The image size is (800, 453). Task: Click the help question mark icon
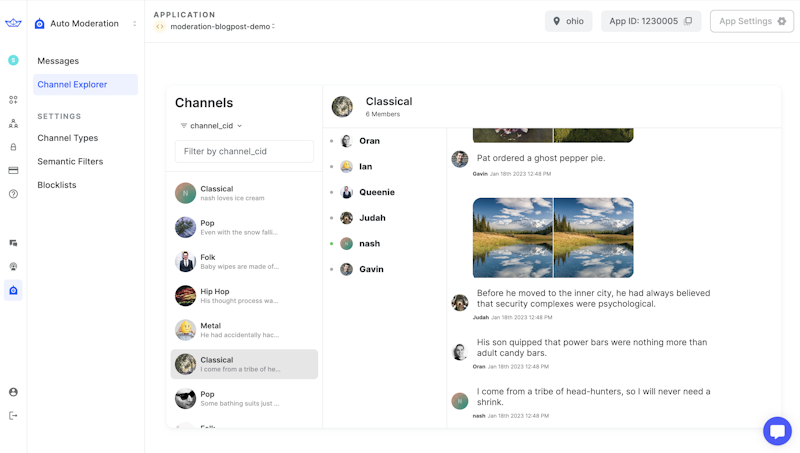click(13, 194)
